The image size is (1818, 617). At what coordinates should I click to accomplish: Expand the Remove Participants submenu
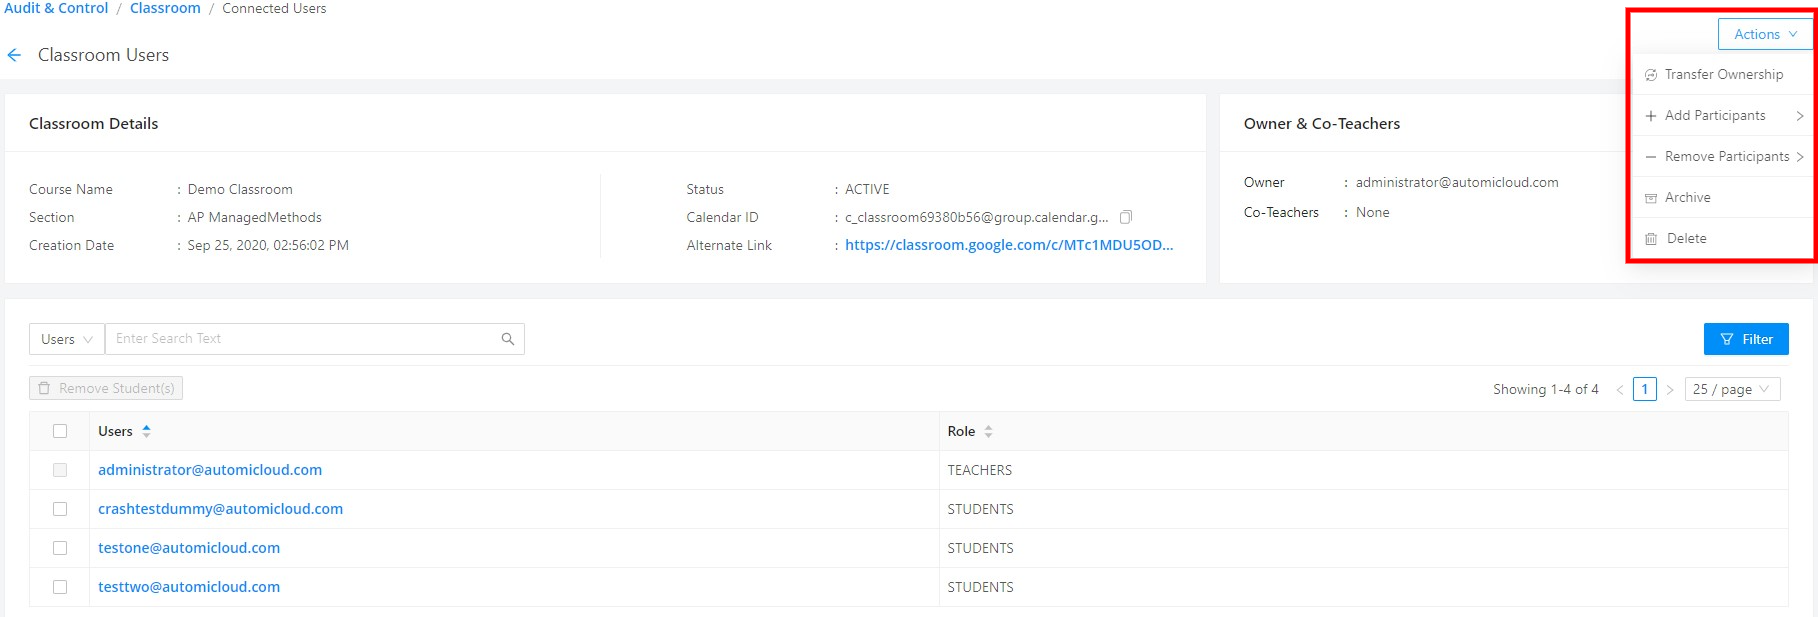pyautogui.click(x=1724, y=157)
